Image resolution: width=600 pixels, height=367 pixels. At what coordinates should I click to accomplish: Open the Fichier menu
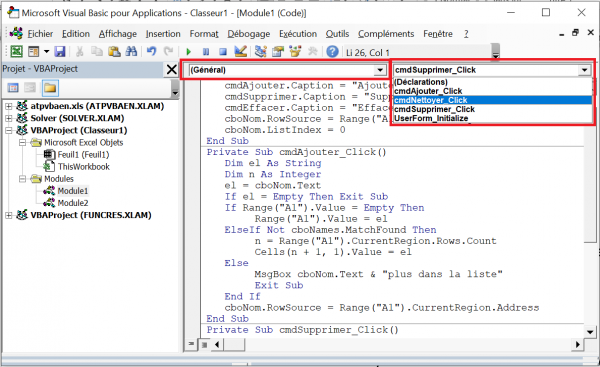coord(40,34)
